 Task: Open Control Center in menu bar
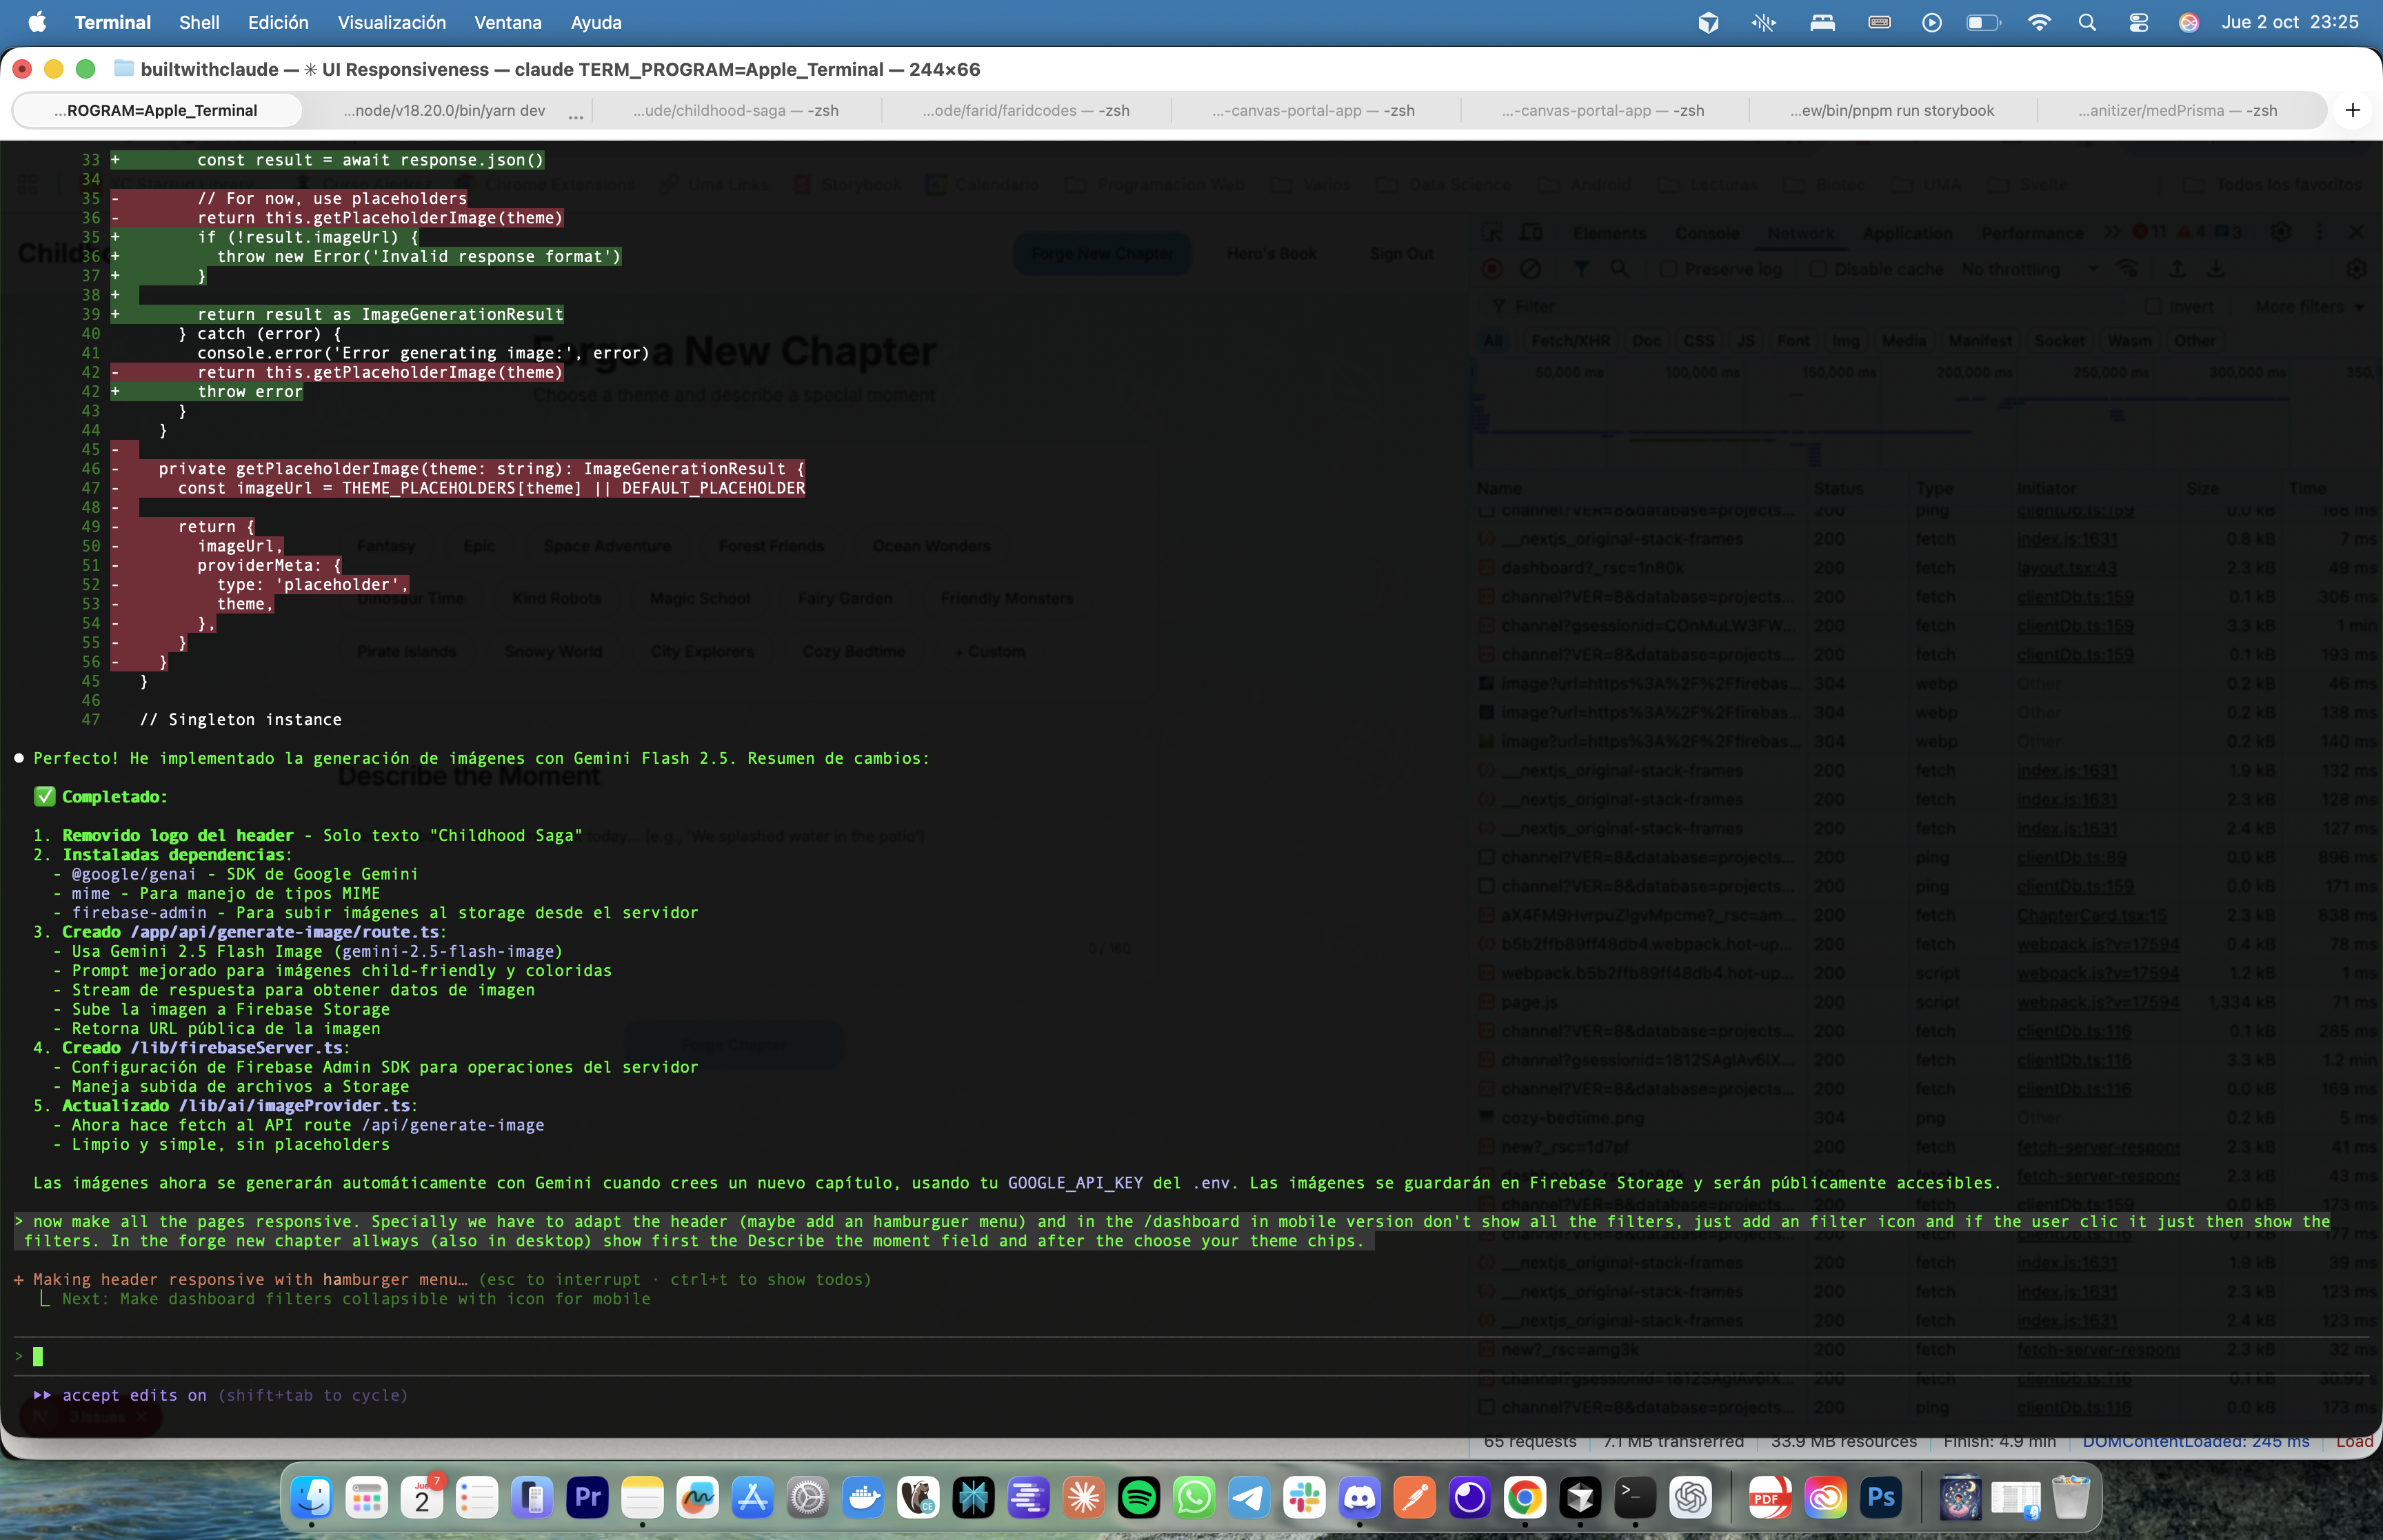pyautogui.click(x=2138, y=22)
